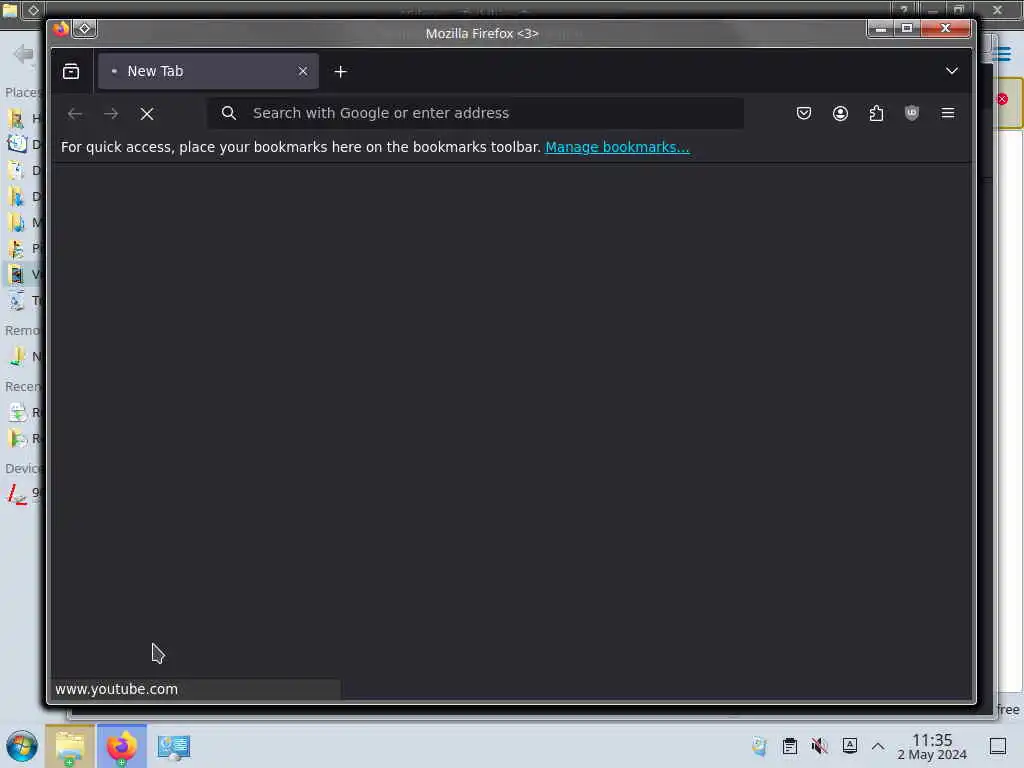Click the magnifier icon in the address bar
Screen dimensions: 1024x768
229,113
